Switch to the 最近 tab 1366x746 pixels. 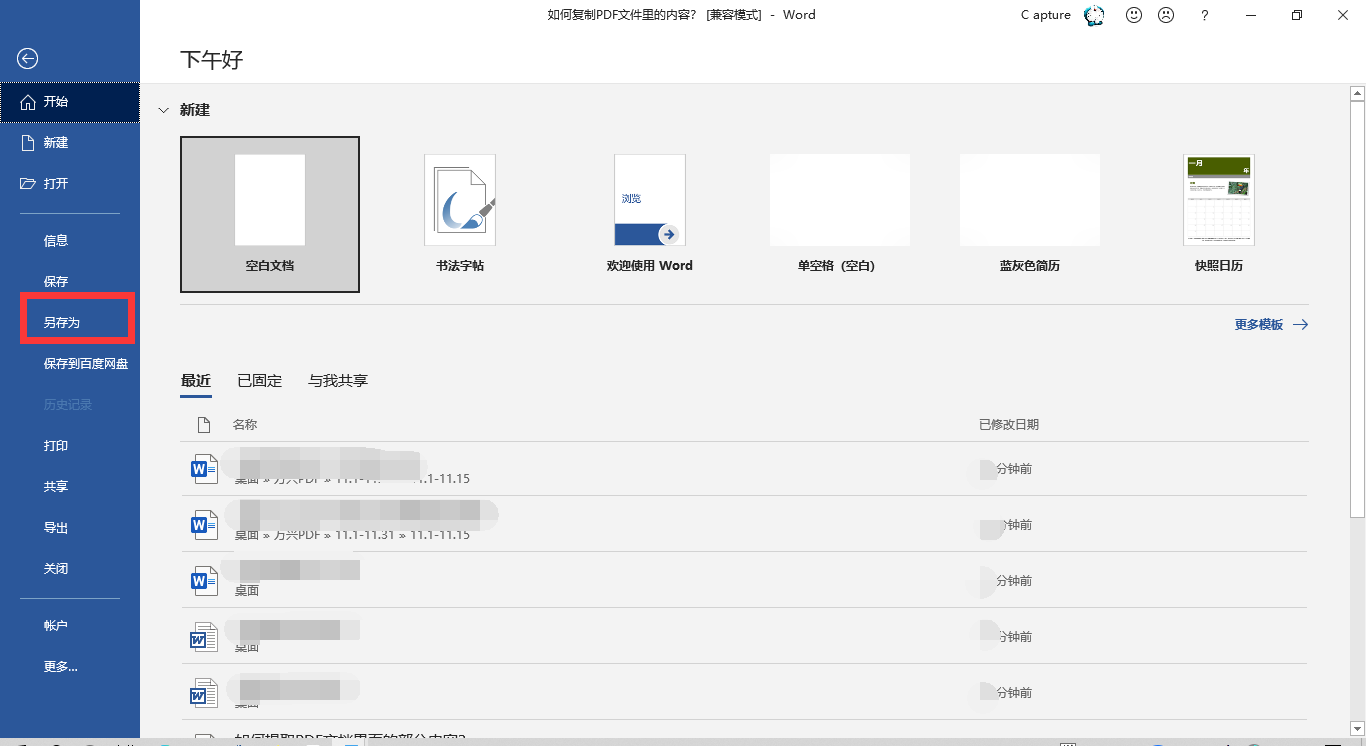196,381
